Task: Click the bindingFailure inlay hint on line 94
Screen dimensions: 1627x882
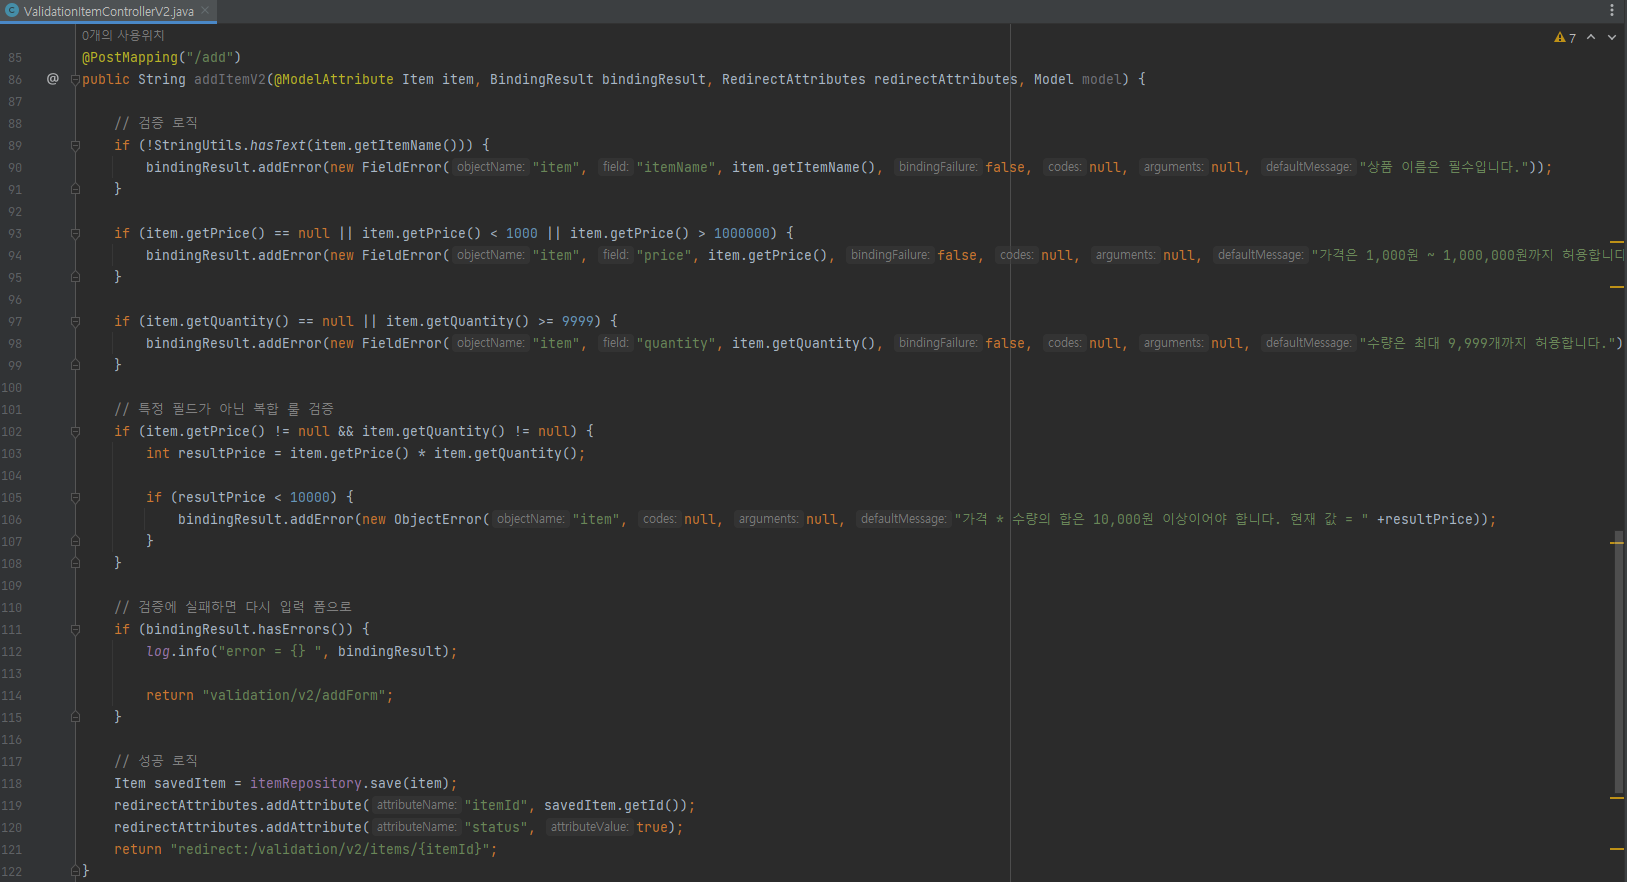Action: point(889,255)
